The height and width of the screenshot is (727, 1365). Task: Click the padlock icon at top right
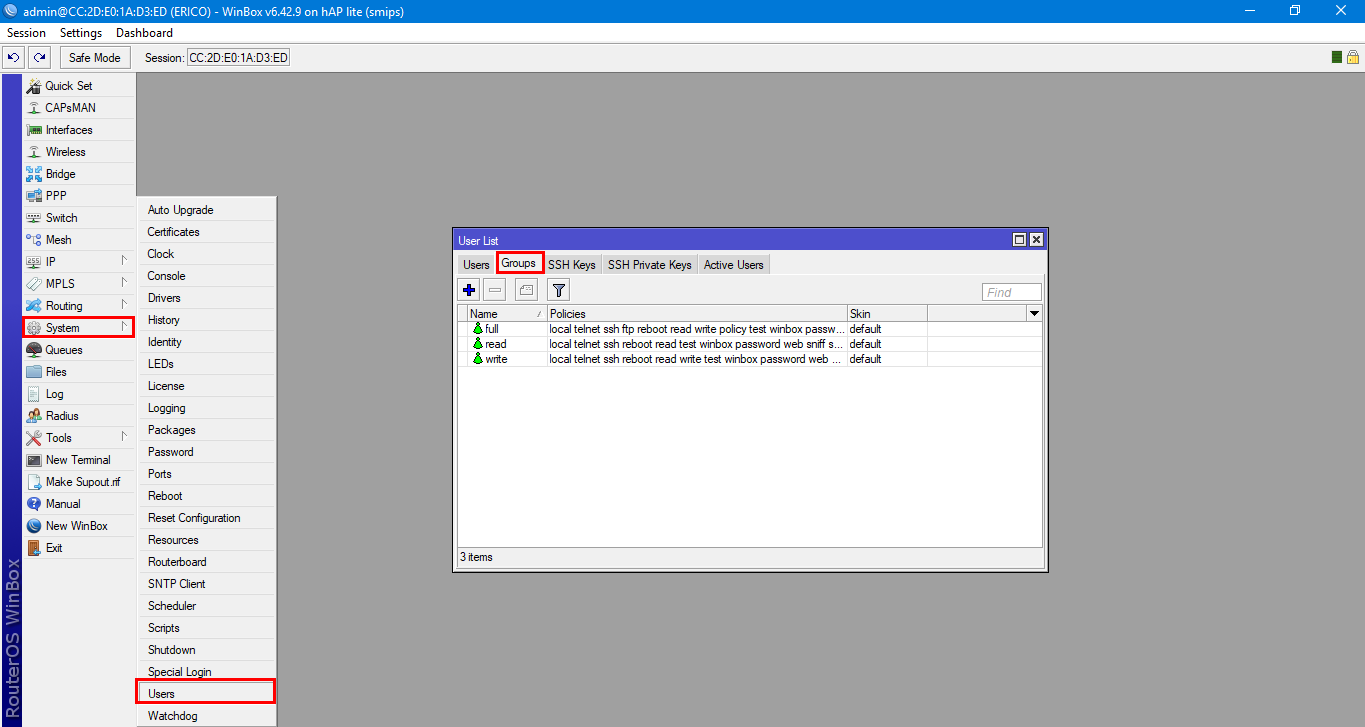[x=1352, y=58]
